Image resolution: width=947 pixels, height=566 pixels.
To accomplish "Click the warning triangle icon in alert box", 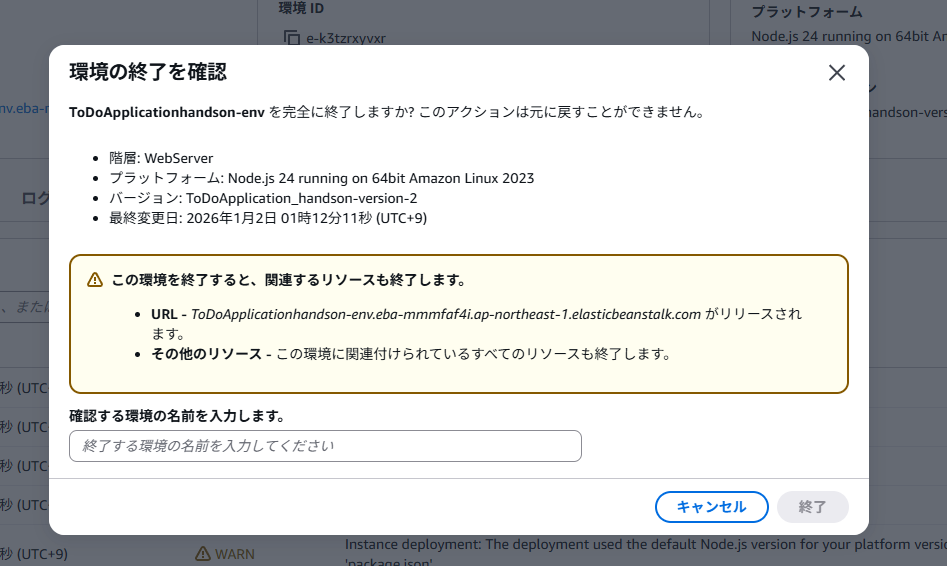I will [x=95, y=280].
